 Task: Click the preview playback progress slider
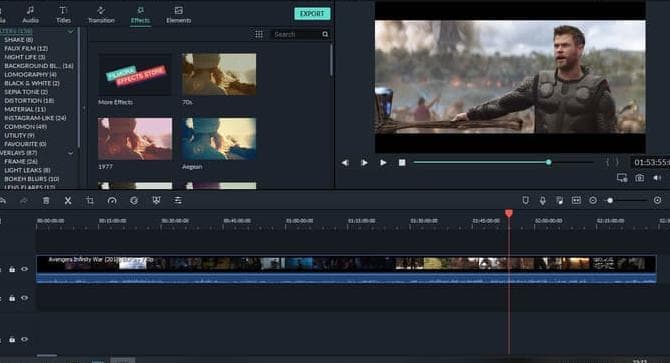pyautogui.click(x=503, y=162)
